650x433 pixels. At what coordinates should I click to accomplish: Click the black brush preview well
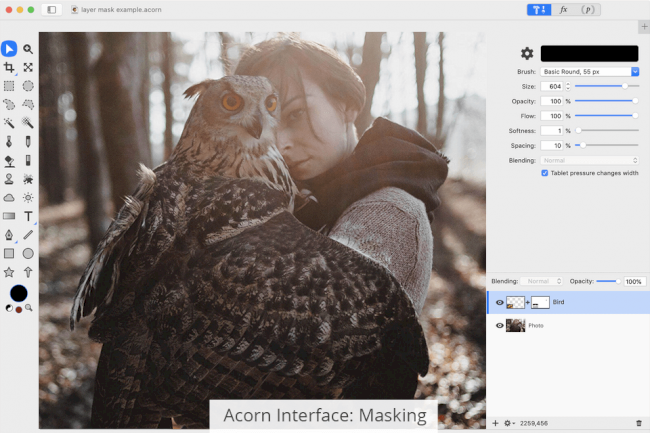(589, 53)
